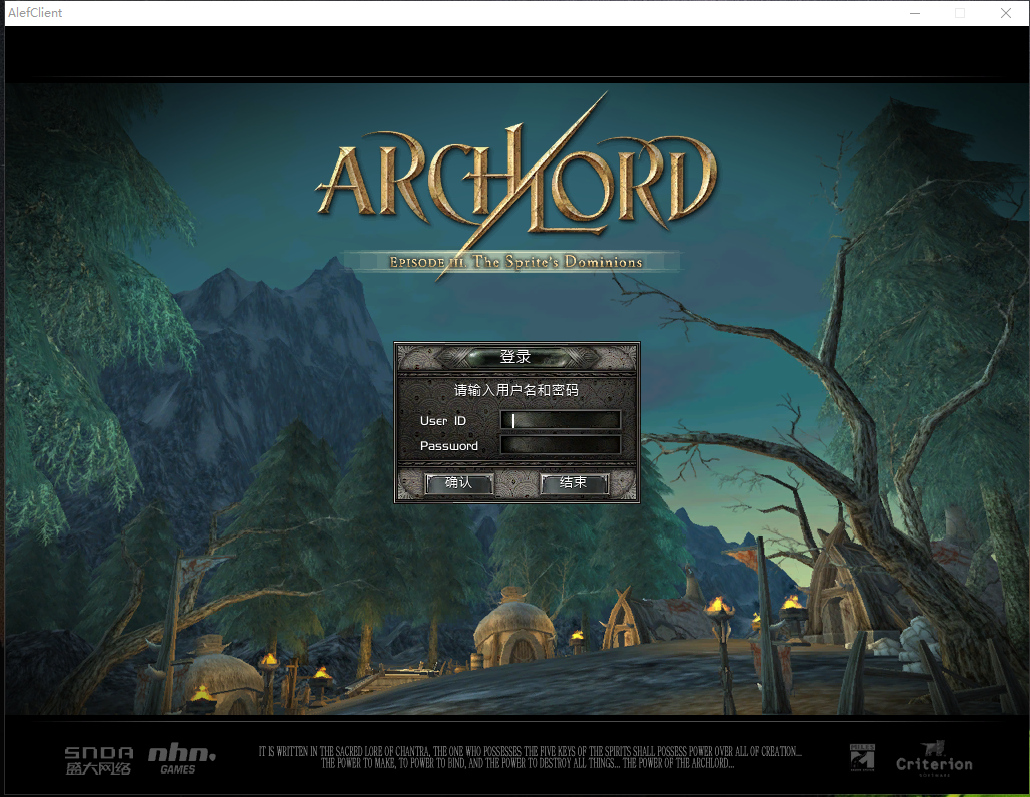Viewport: 1030px width, 797px height.
Task: Click the Criterion Software logo
Action: point(932,758)
